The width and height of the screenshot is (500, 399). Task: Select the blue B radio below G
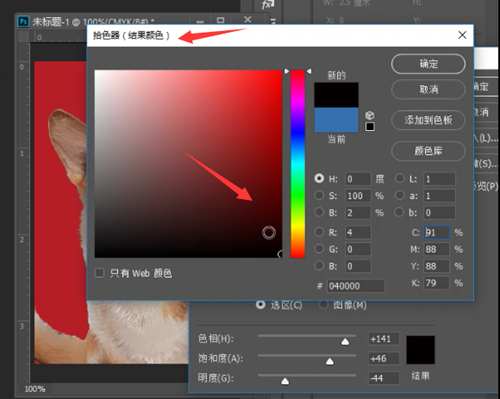[x=319, y=266]
